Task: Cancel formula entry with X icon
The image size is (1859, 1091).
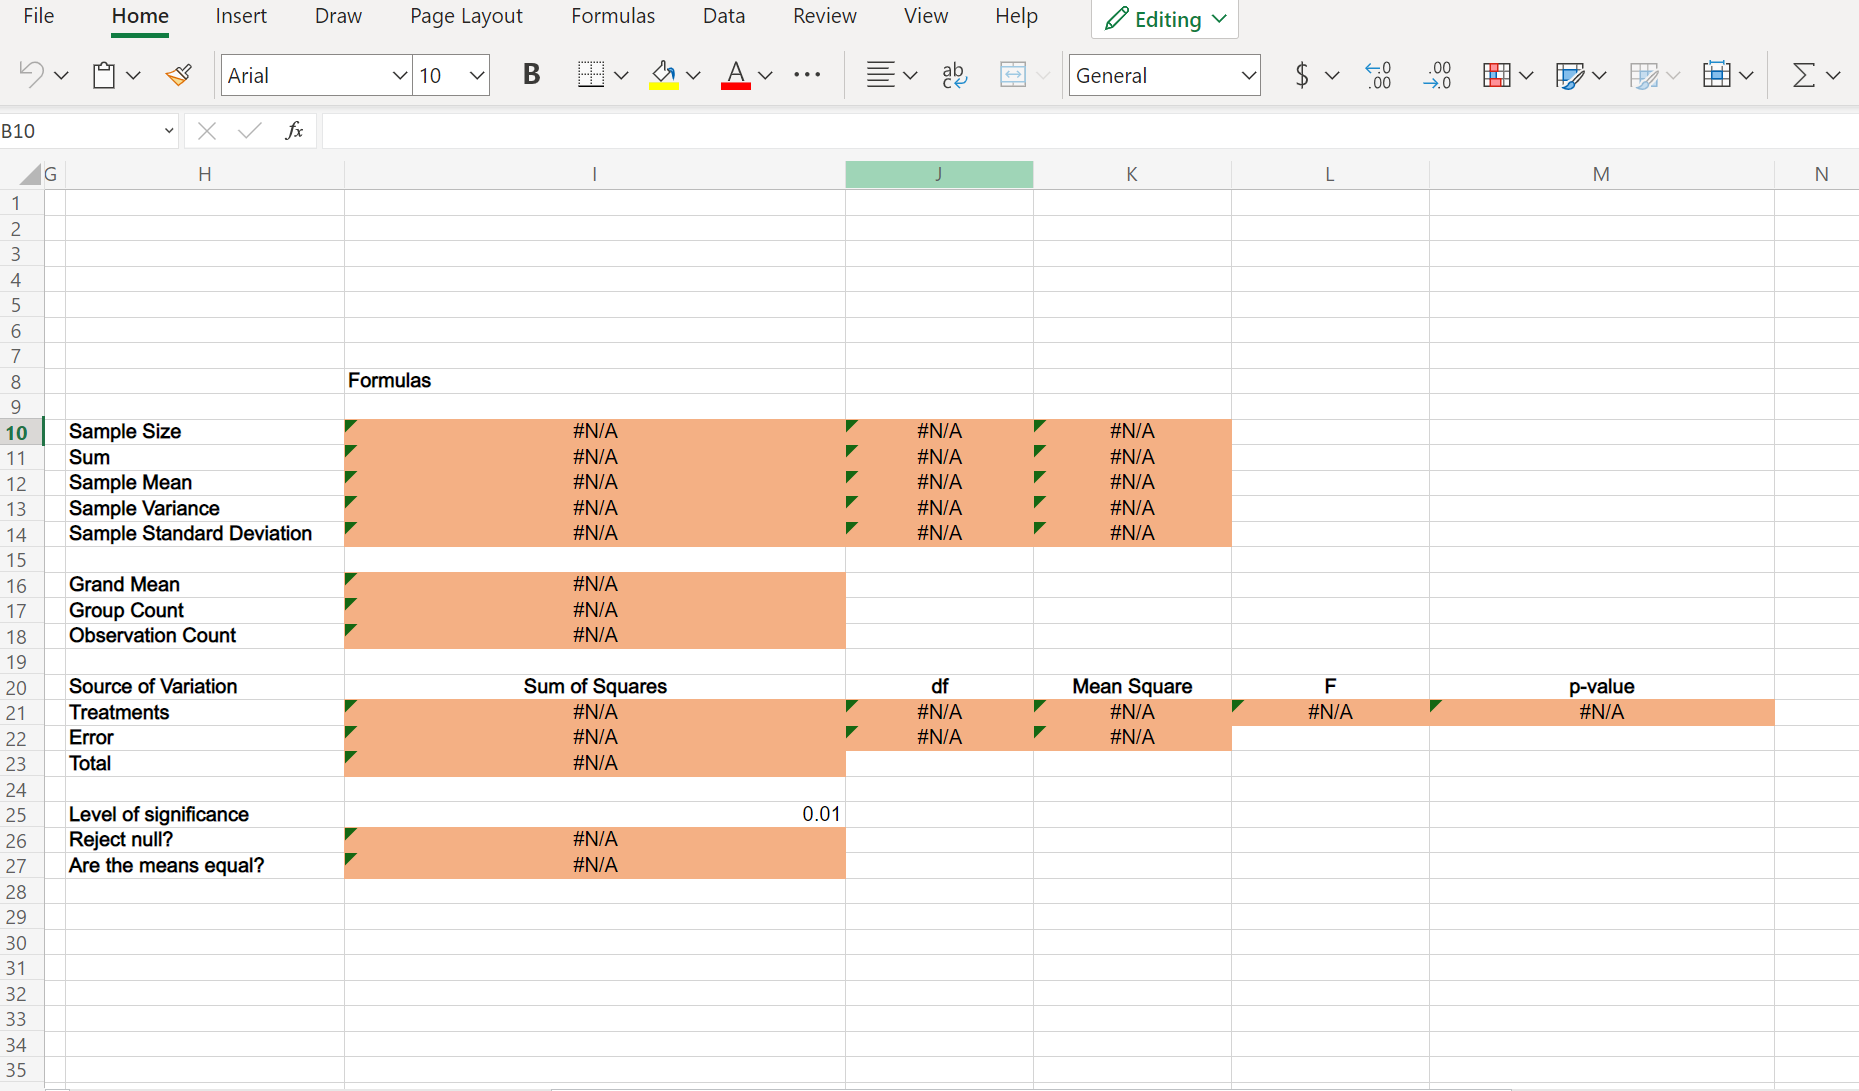Action: click(x=207, y=131)
